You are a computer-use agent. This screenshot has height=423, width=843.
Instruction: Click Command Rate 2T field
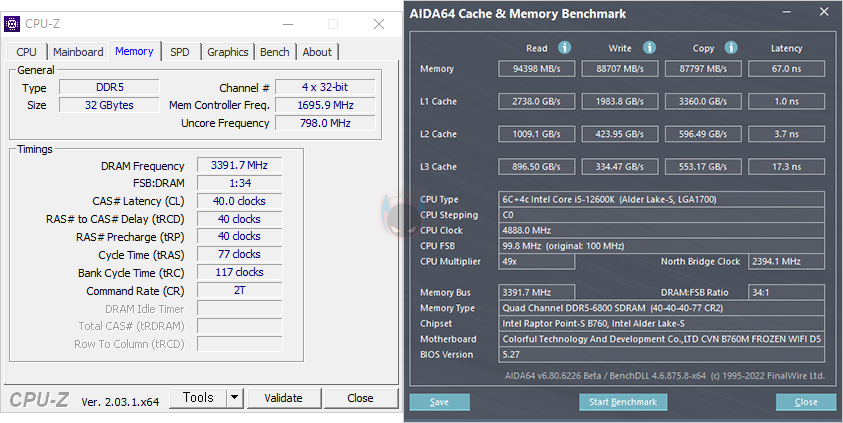coord(239,290)
